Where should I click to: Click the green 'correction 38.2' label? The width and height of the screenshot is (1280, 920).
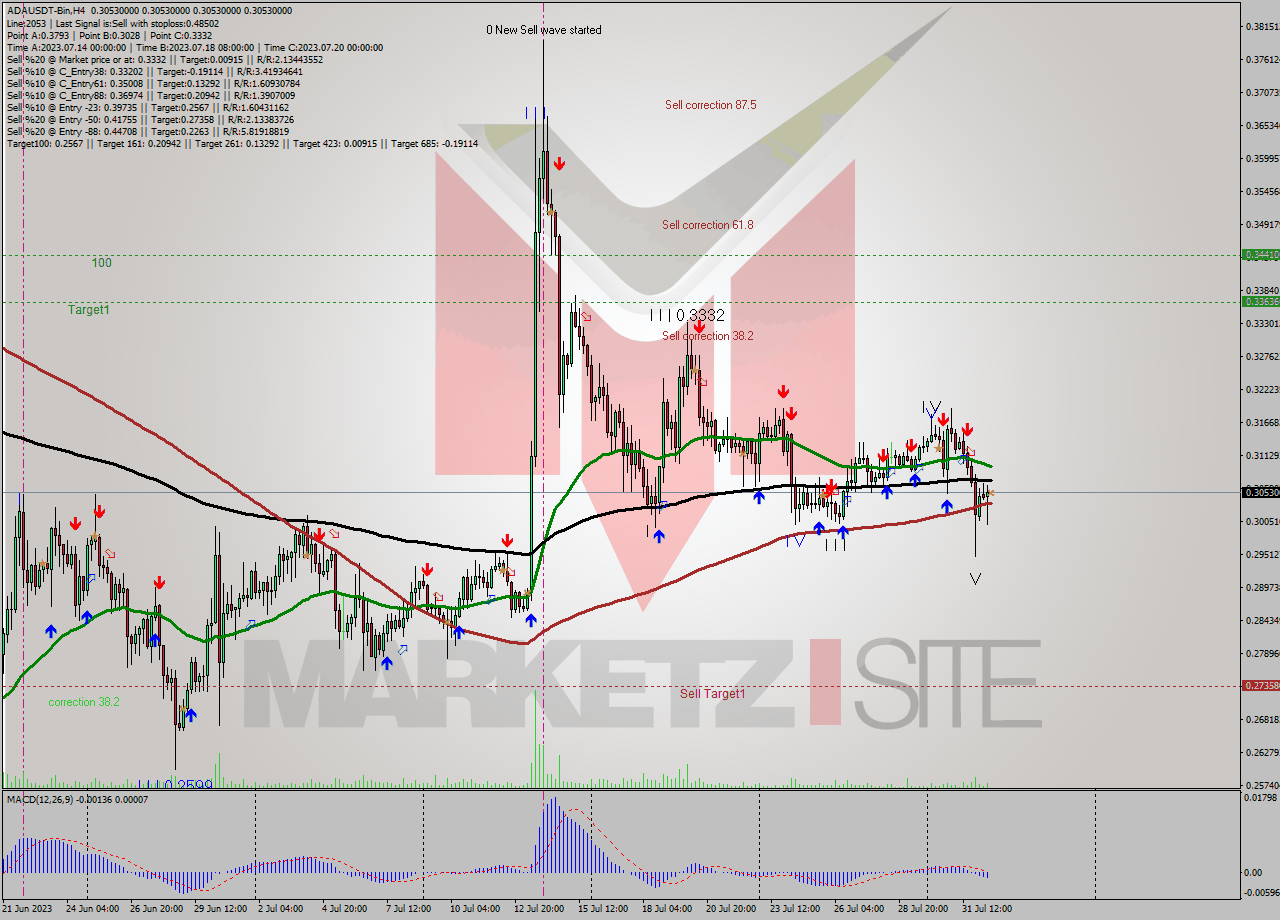pyautogui.click(x=84, y=702)
